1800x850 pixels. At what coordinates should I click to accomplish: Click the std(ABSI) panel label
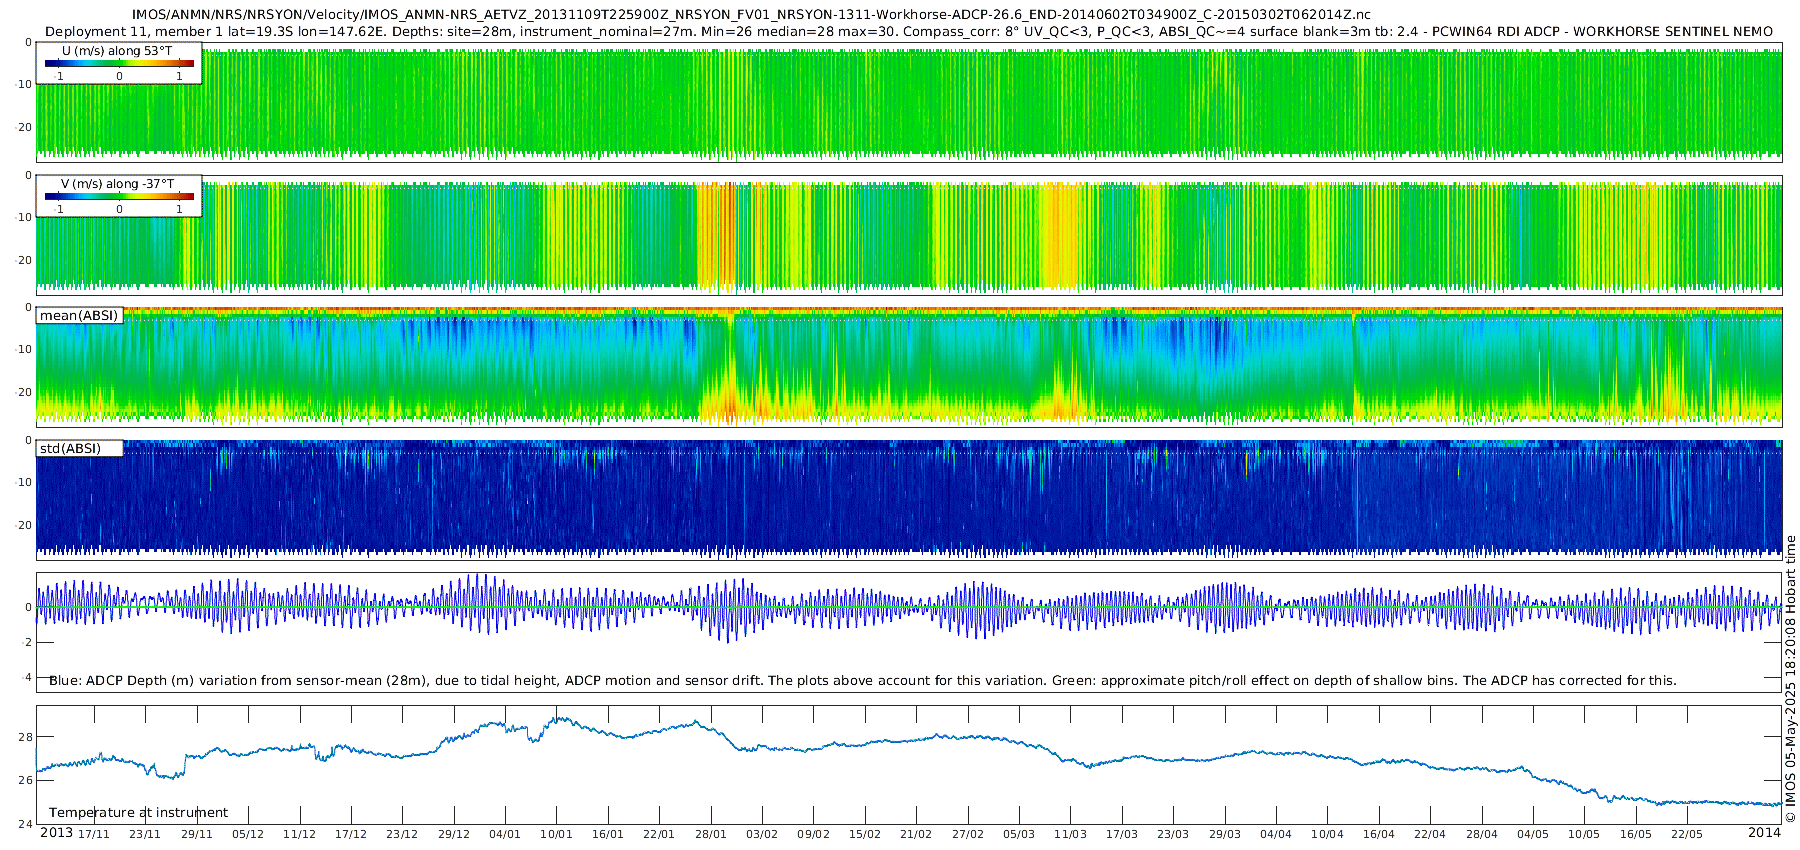coord(70,448)
